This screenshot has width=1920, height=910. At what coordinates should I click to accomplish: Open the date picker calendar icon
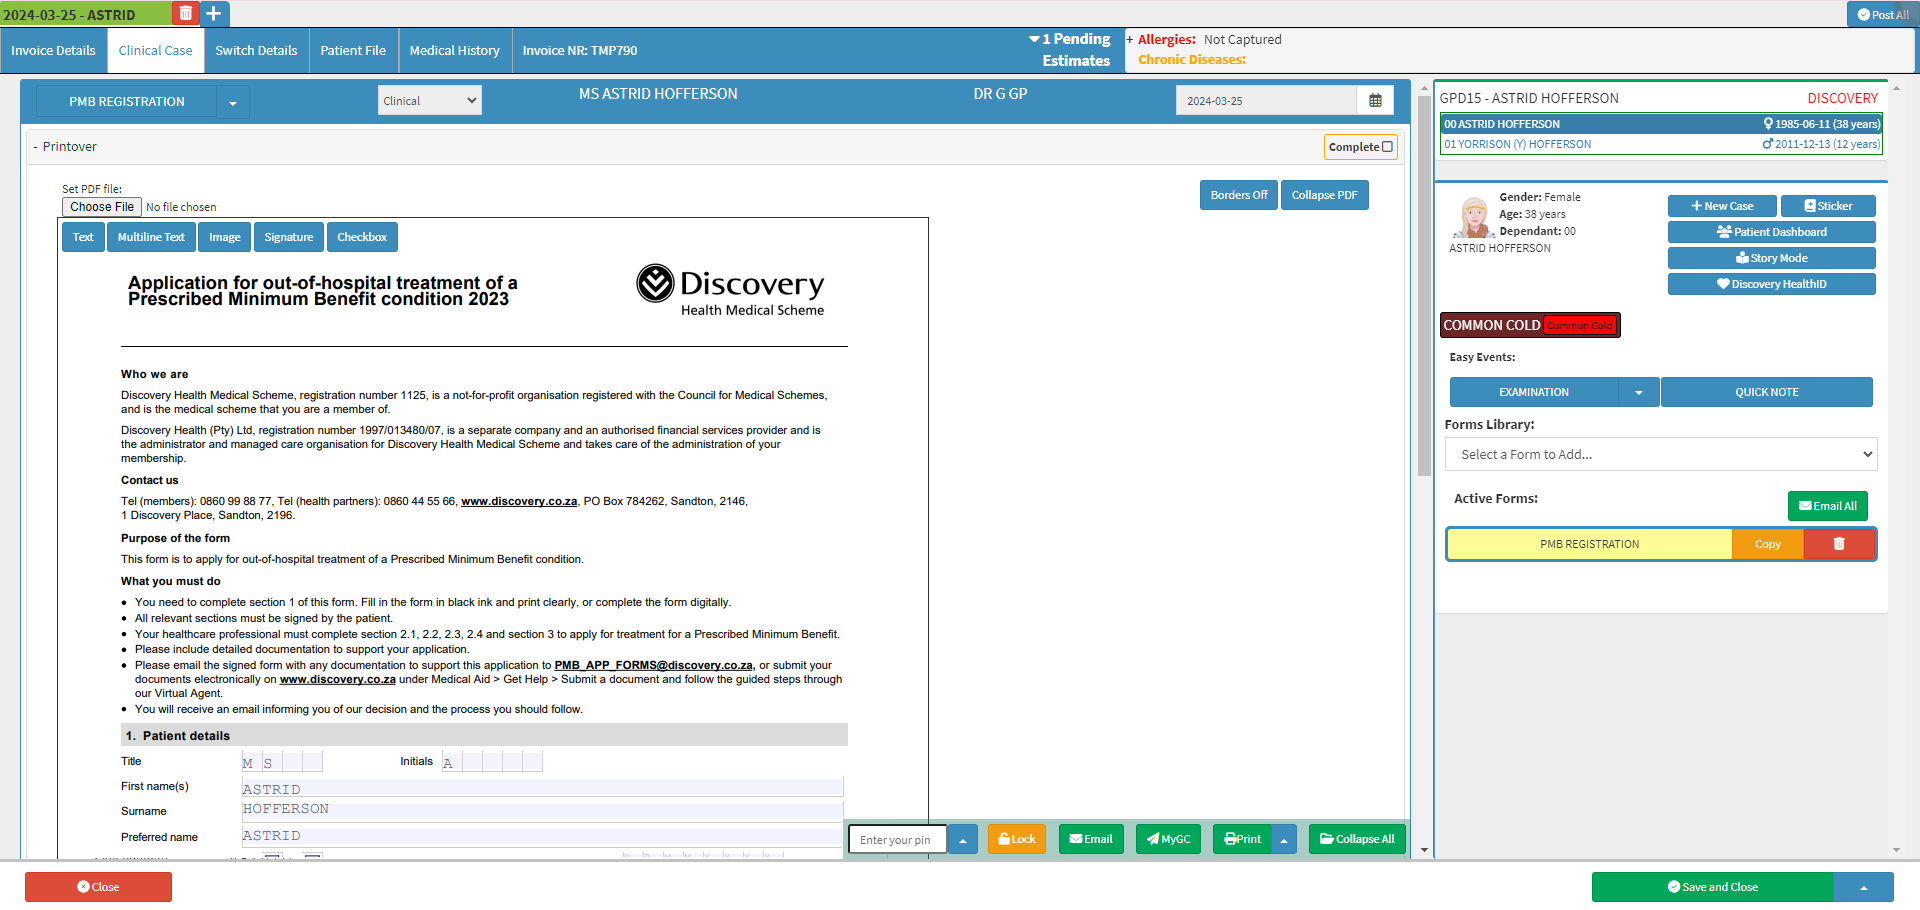coord(1375,101)
